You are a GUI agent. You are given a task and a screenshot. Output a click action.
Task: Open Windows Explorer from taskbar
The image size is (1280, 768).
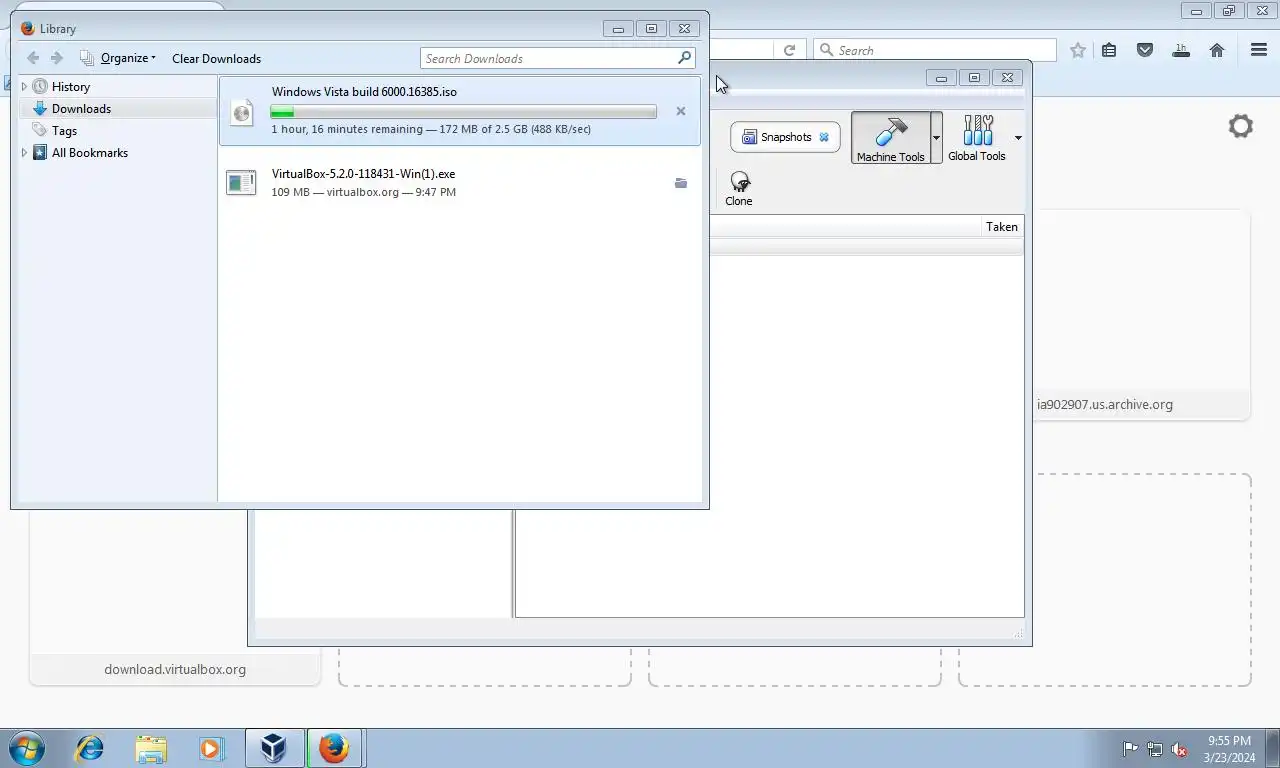coord(151,748)
